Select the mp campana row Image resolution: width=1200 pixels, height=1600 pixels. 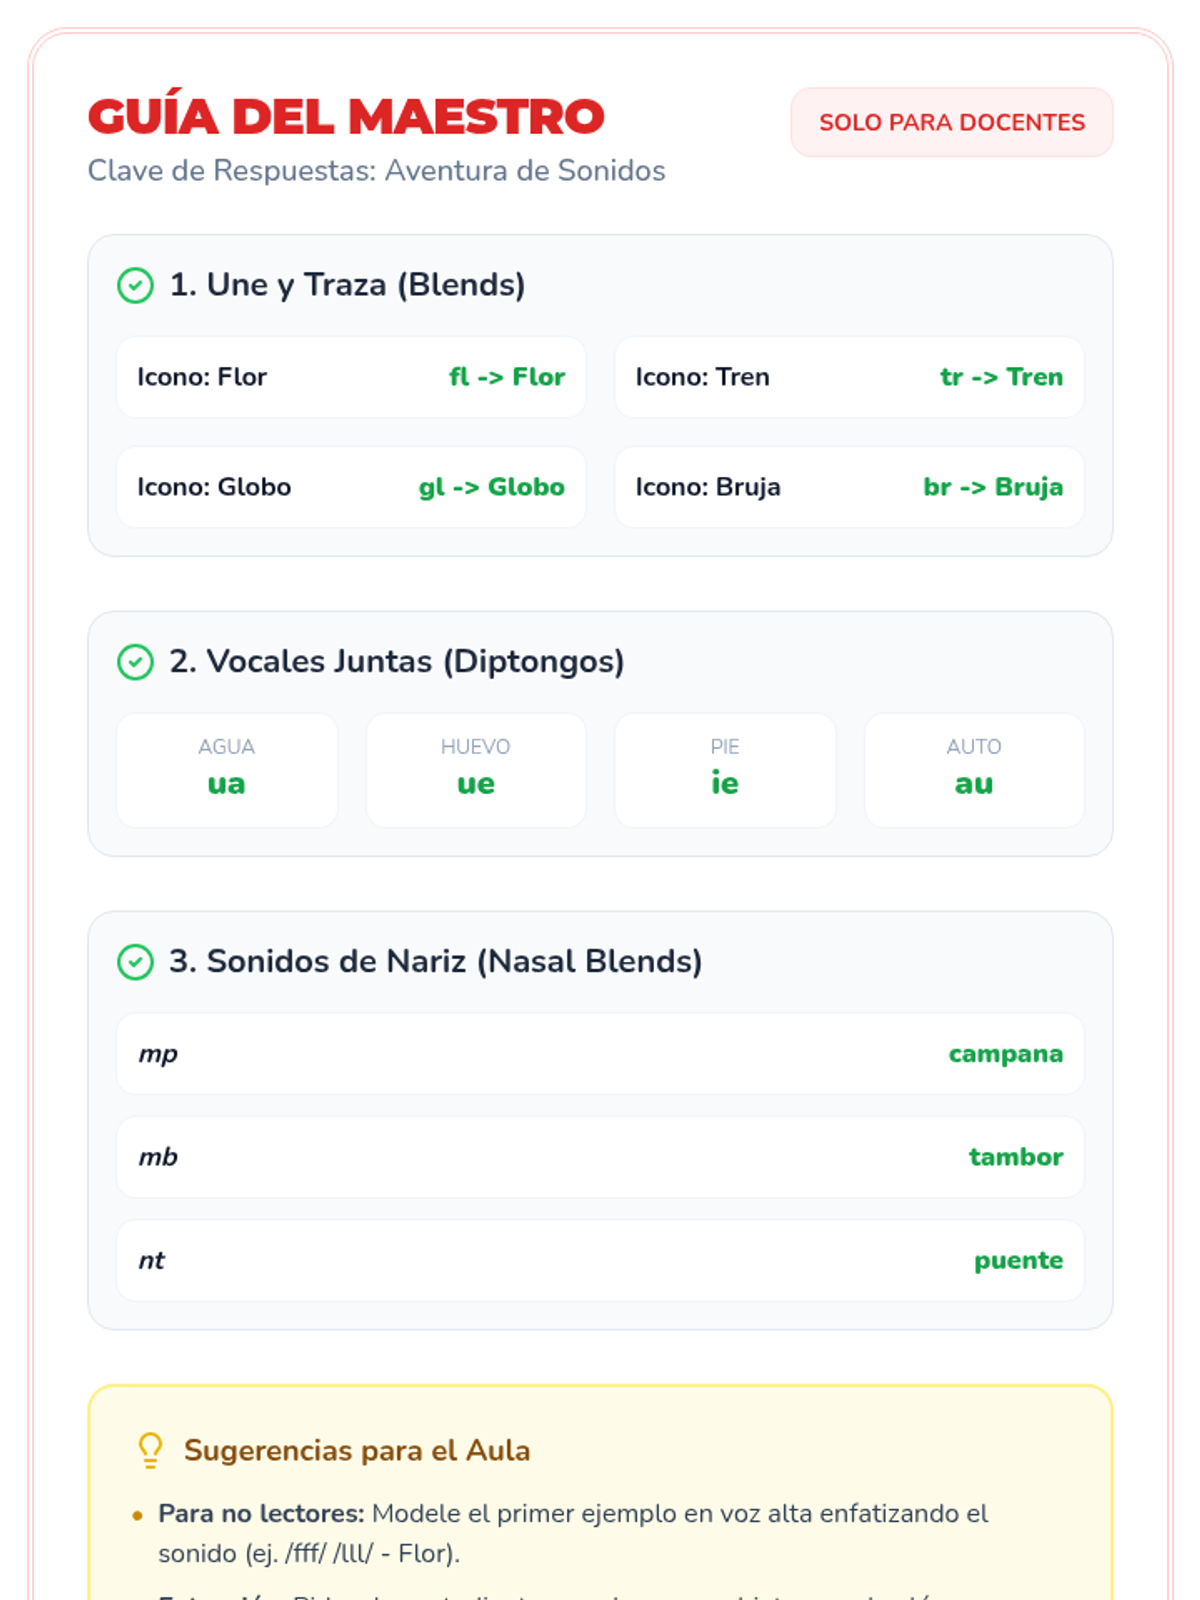click(x=600, y=1054)
